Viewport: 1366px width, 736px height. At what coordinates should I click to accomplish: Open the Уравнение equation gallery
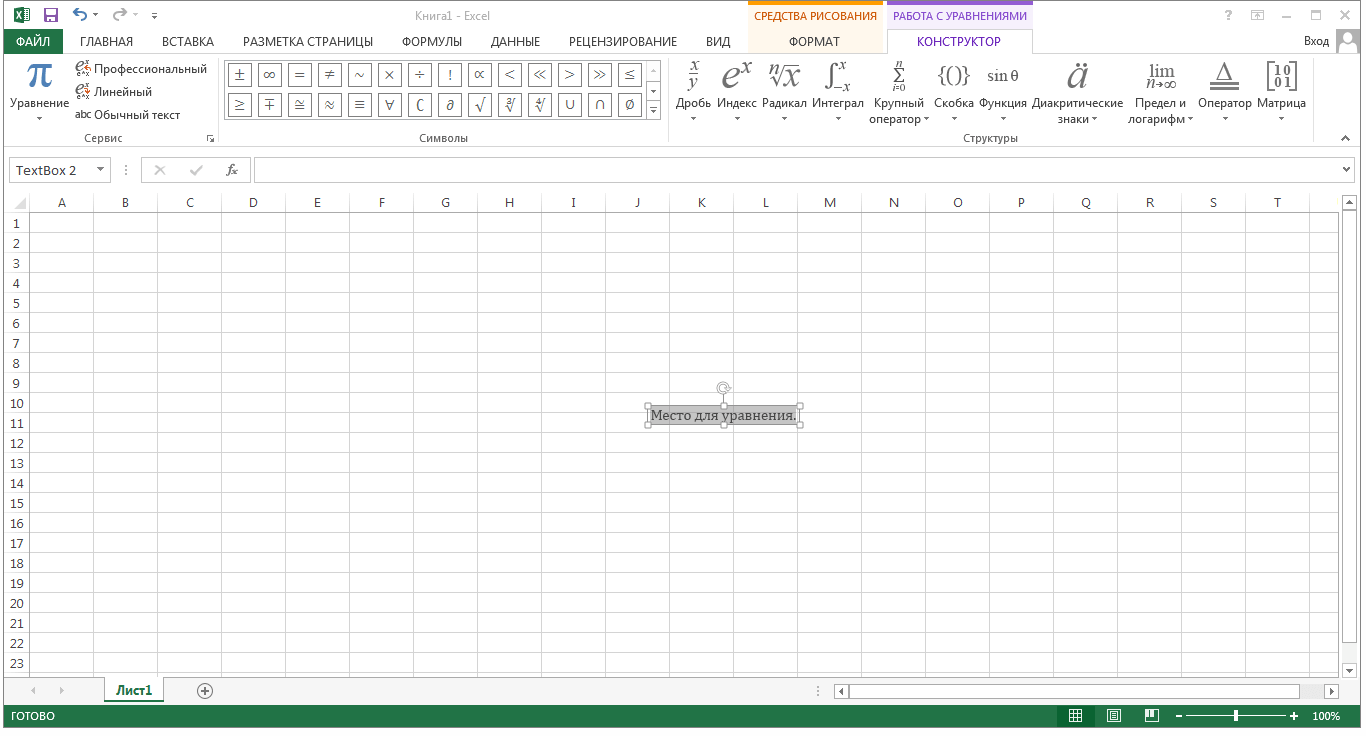coord(39,91)
